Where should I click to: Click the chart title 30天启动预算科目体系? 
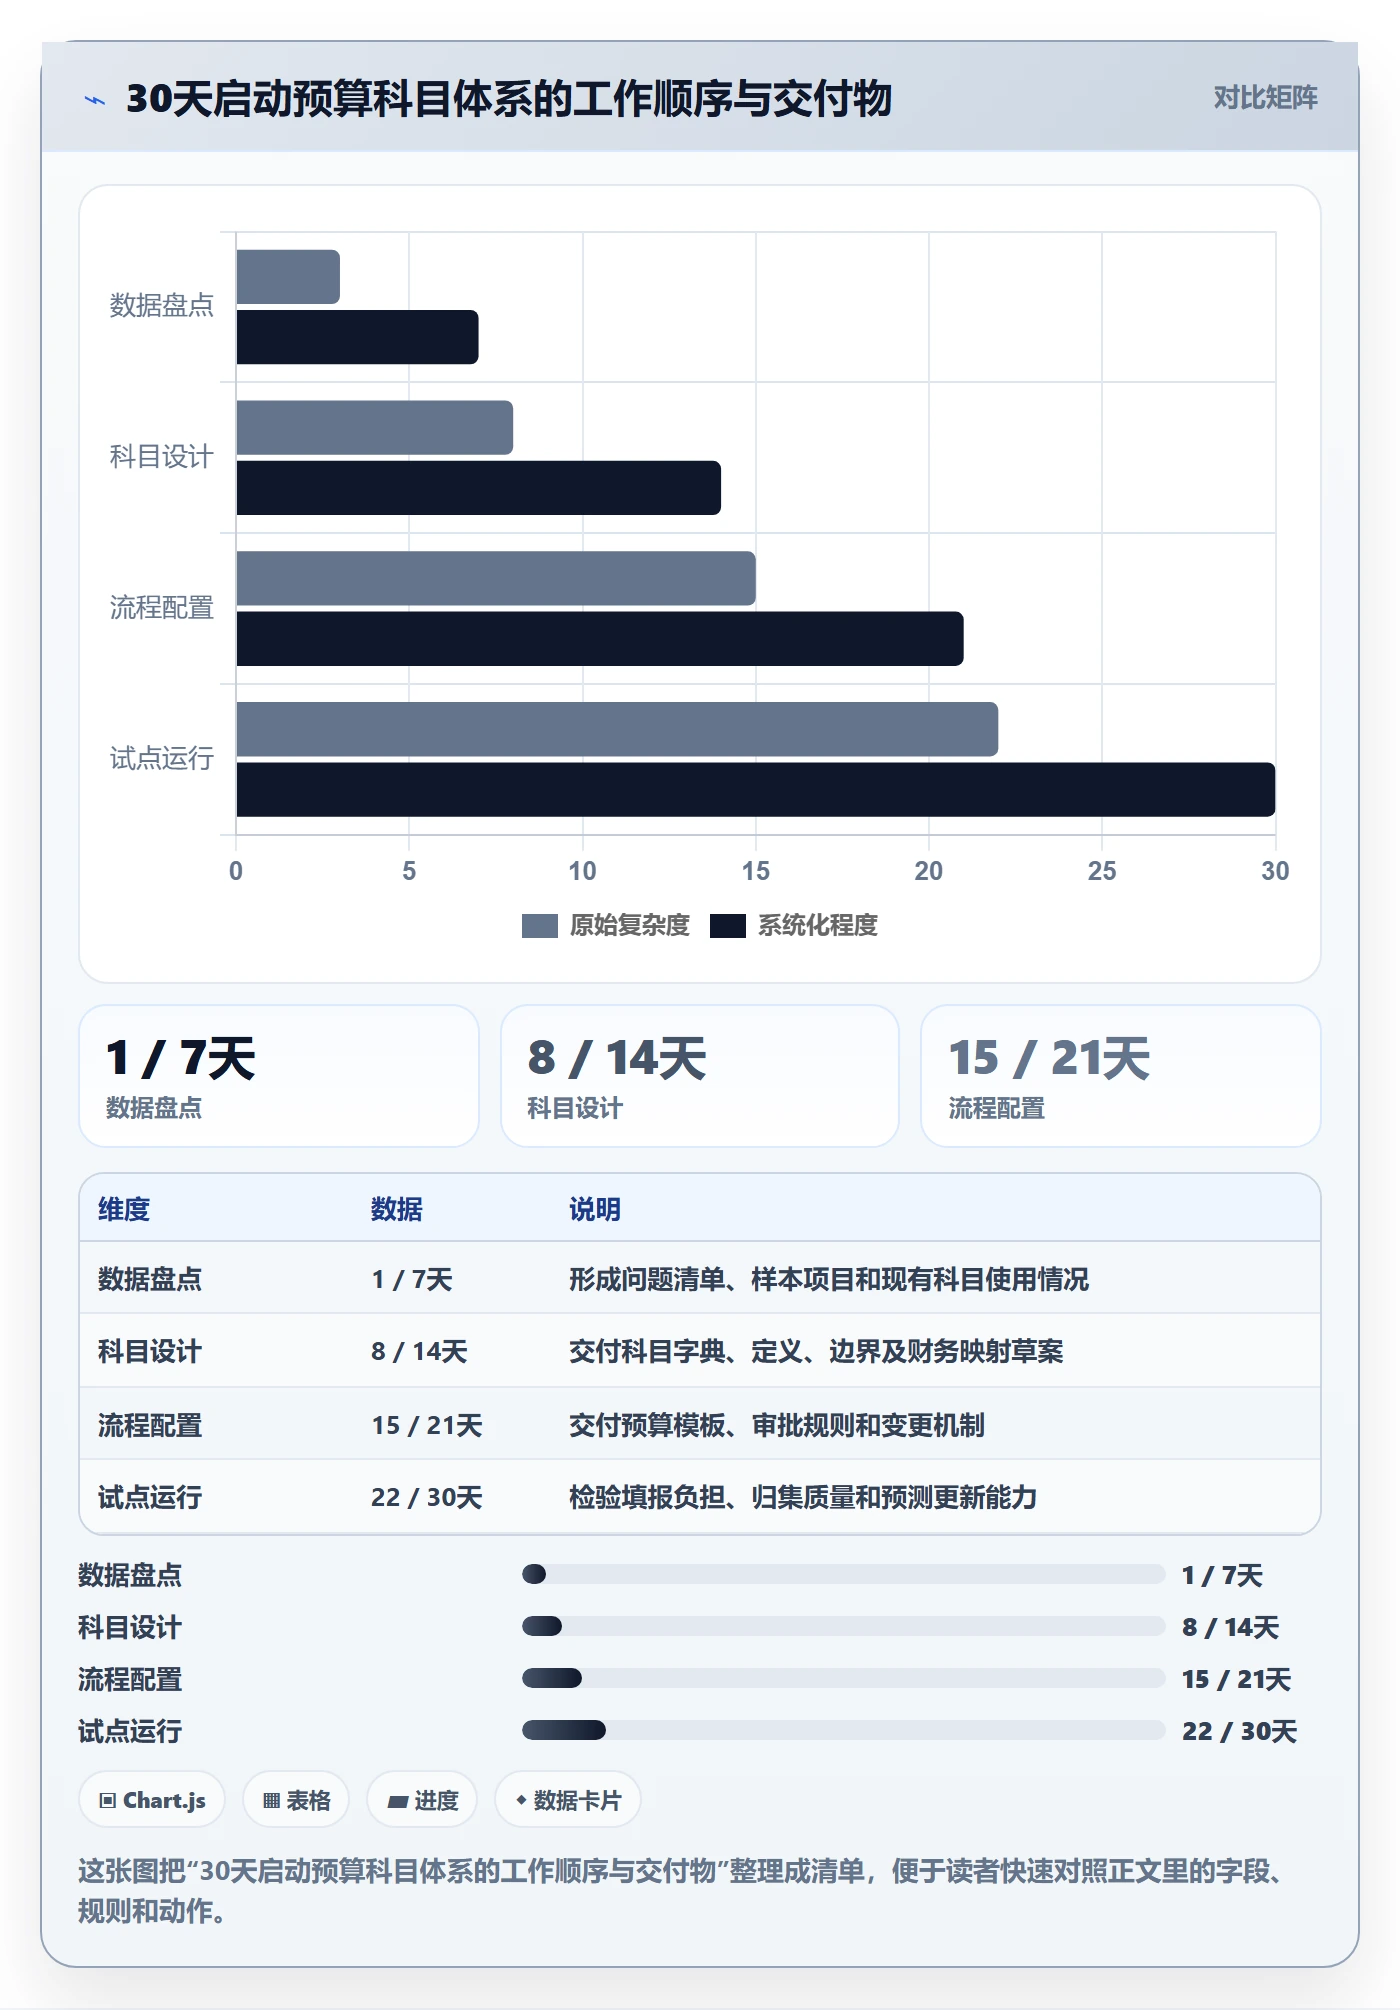pos(508,99)
